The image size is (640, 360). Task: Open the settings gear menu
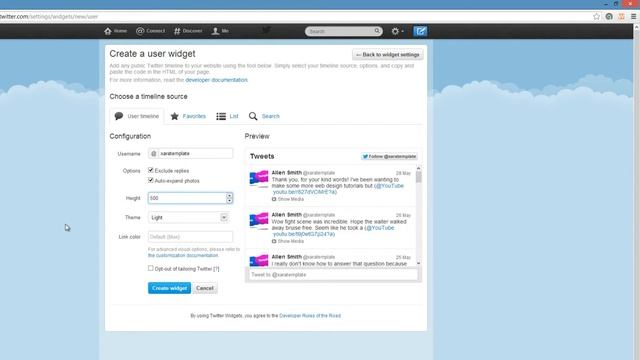pos(397,31)
